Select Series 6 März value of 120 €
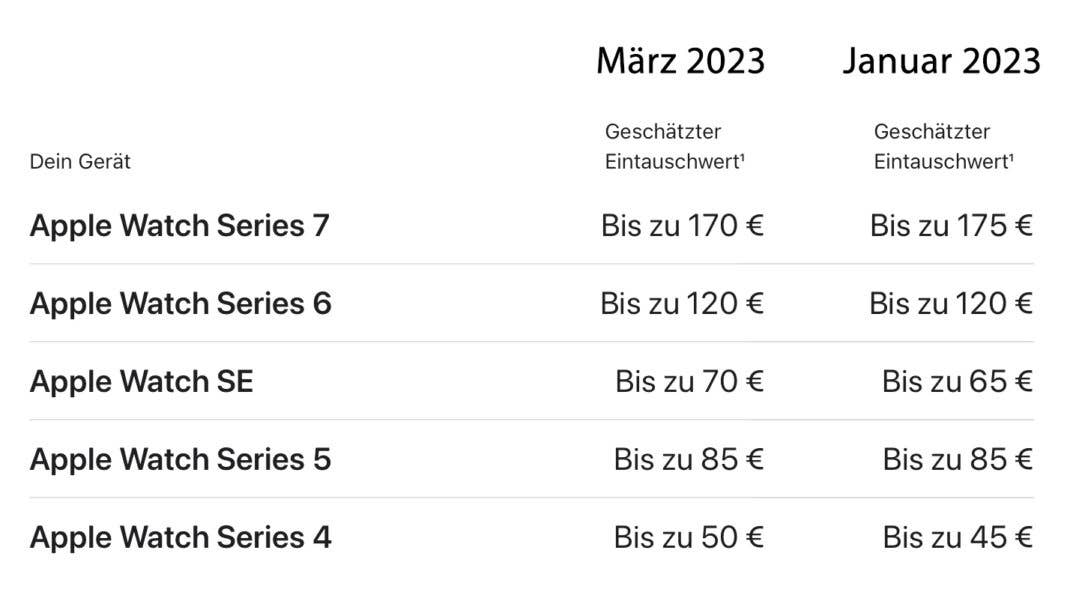This screenshot has height=595, width=1070. click(x=682, y=303)
